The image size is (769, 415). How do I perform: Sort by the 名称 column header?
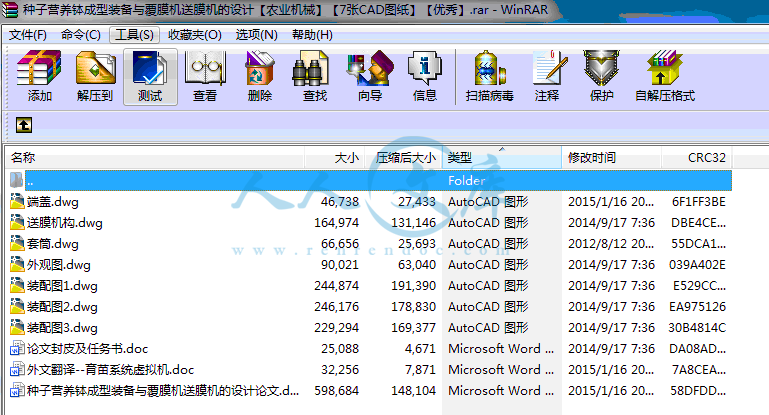(155, 157)
